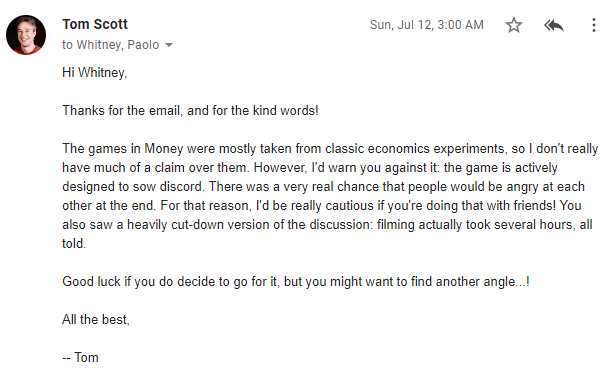Click Tom Scott's profile photo
Viewport: 615px width, 371px height.
[26, 35]
